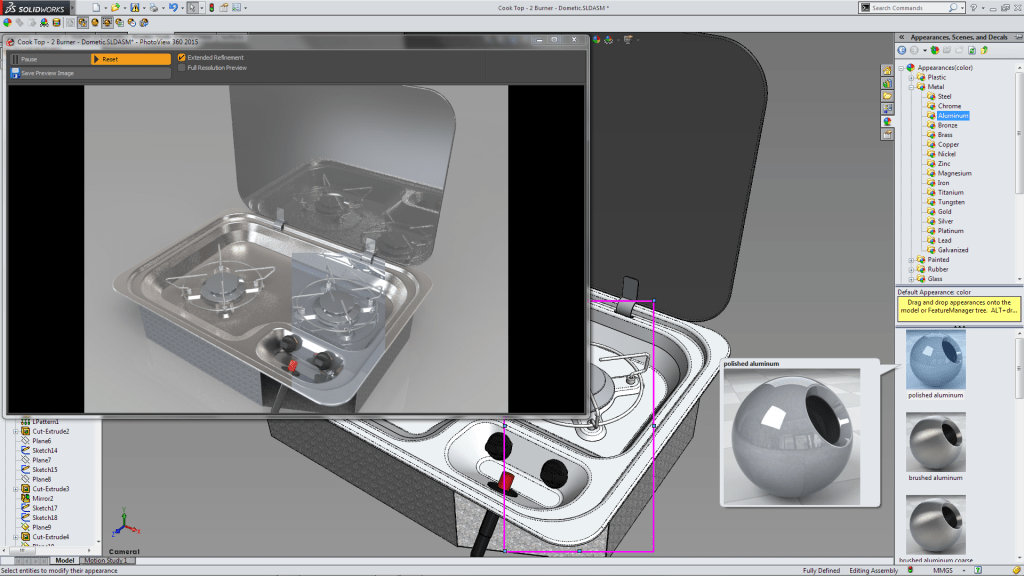1024x576 pixels.
Task: Enable the Full Resolution Preview checkbox
Action: pos(181,68)
